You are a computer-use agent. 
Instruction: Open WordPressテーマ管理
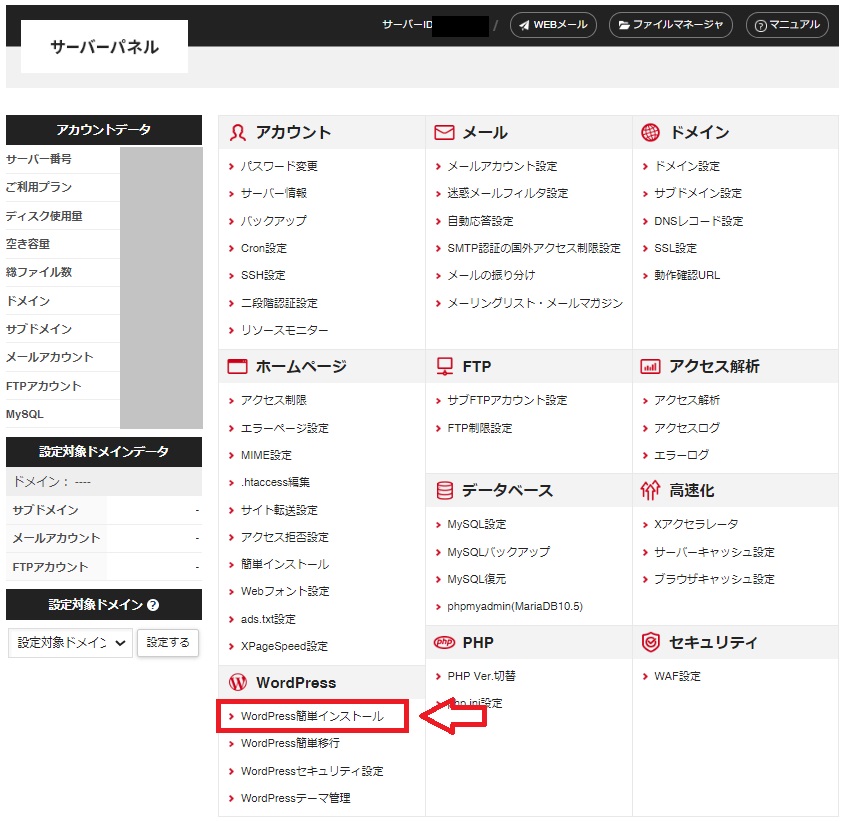[295, 798]
